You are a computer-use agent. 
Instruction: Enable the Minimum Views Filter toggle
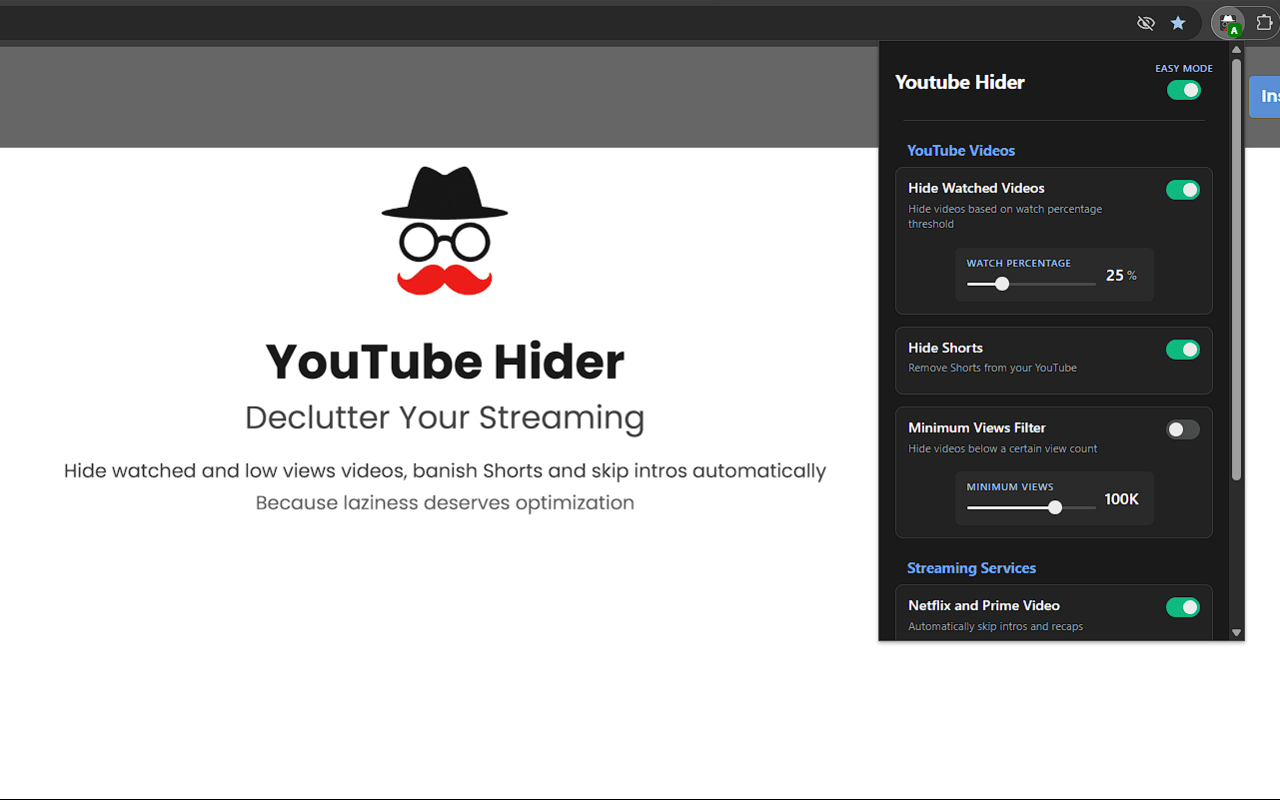1183,430
